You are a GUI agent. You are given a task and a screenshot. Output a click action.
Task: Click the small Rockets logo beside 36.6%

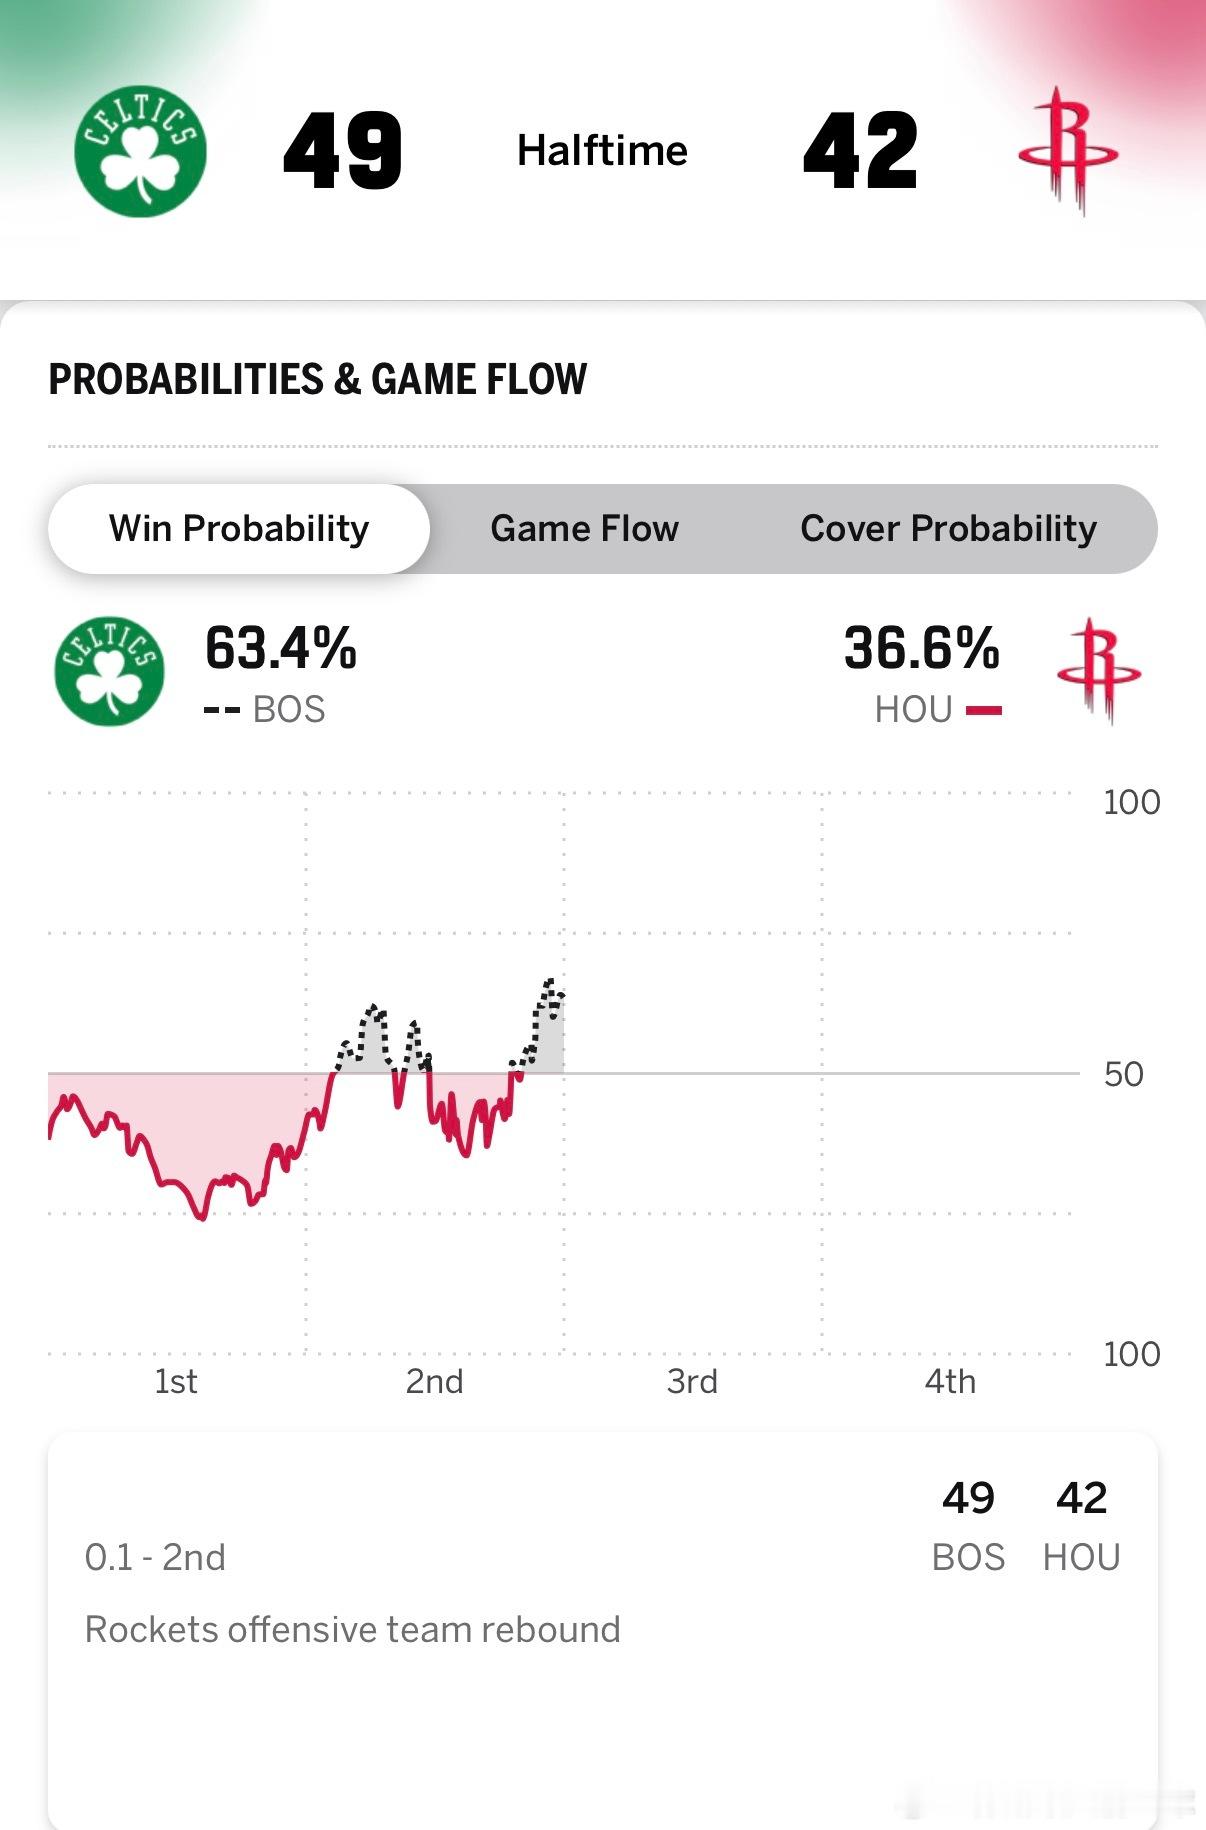coord(1098,671)
